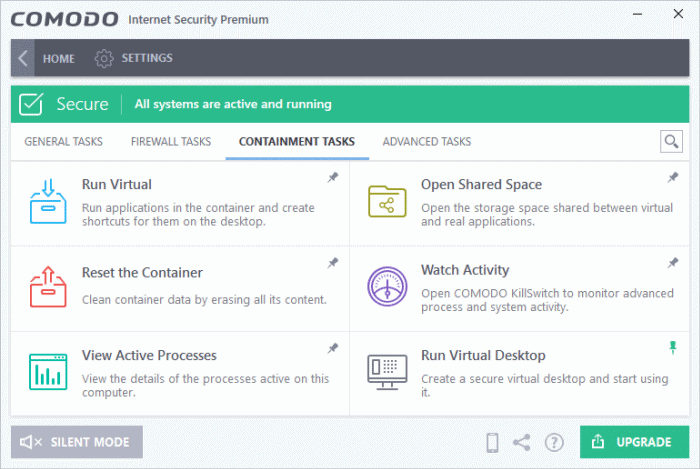
Task: Pin the Watch Activity task
Action: 673,263
